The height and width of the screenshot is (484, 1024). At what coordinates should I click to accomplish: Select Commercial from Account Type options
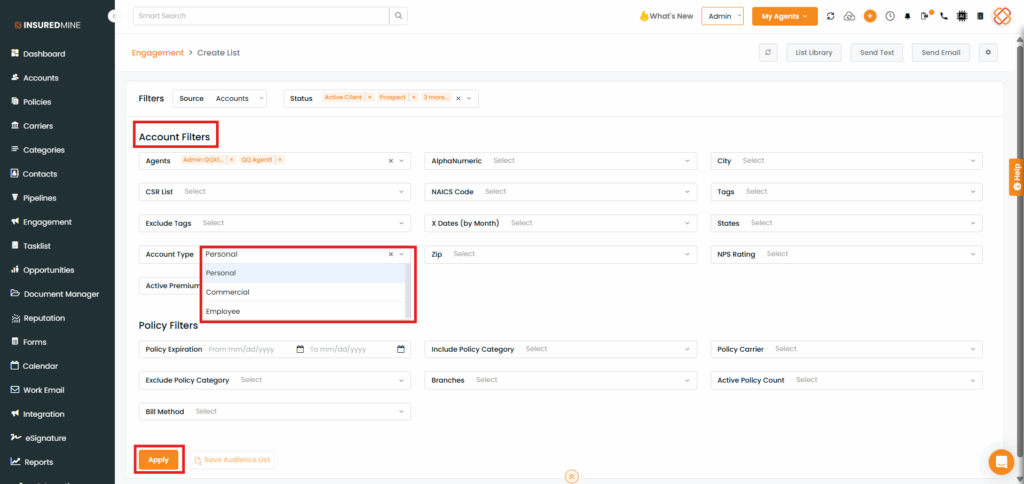(x=228, y=292)
